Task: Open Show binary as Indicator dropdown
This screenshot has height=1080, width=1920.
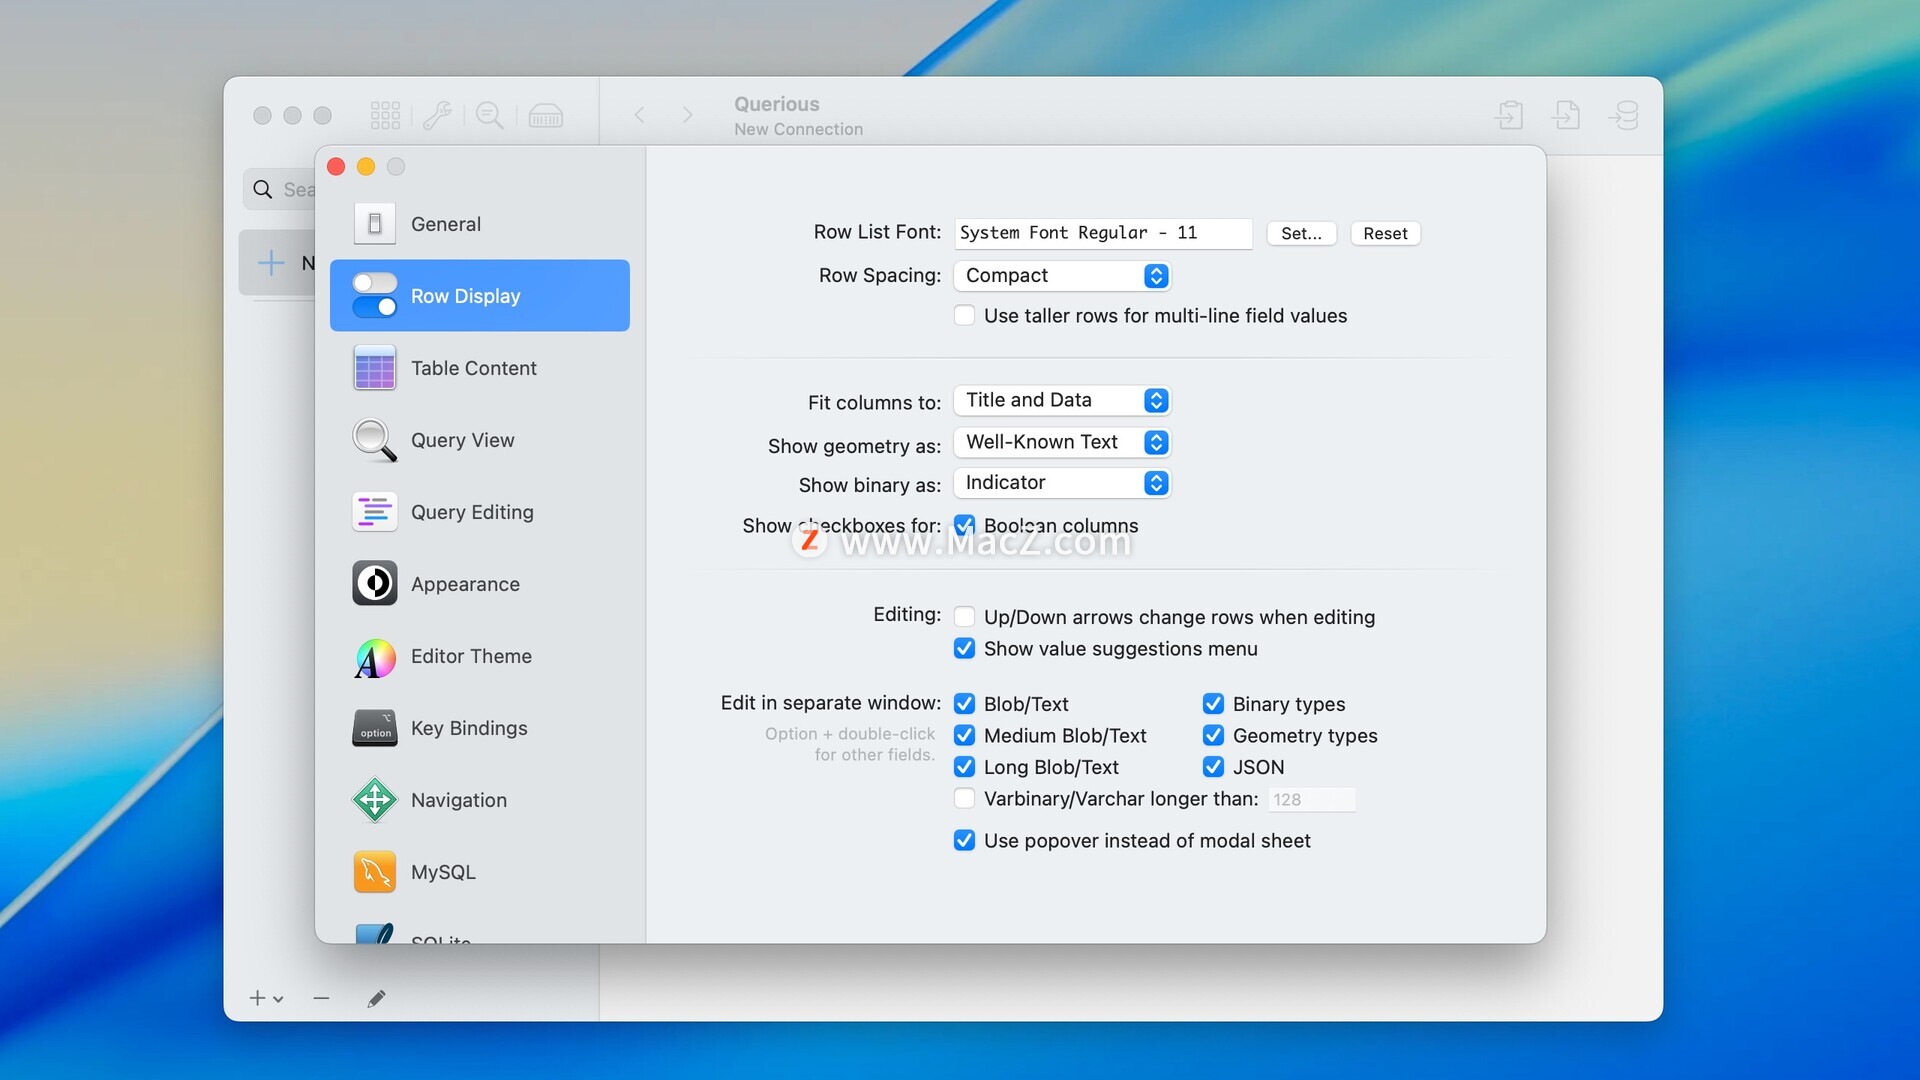Action: pyautogui.click(x=1062, y=483)
